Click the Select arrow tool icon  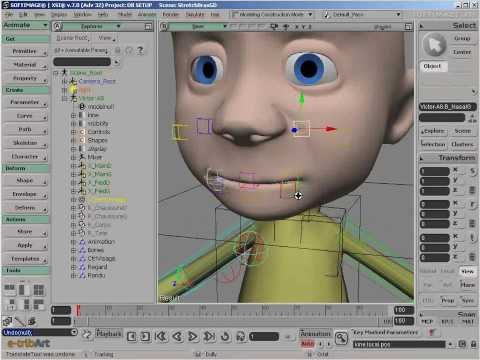click(x=434, y=45)
